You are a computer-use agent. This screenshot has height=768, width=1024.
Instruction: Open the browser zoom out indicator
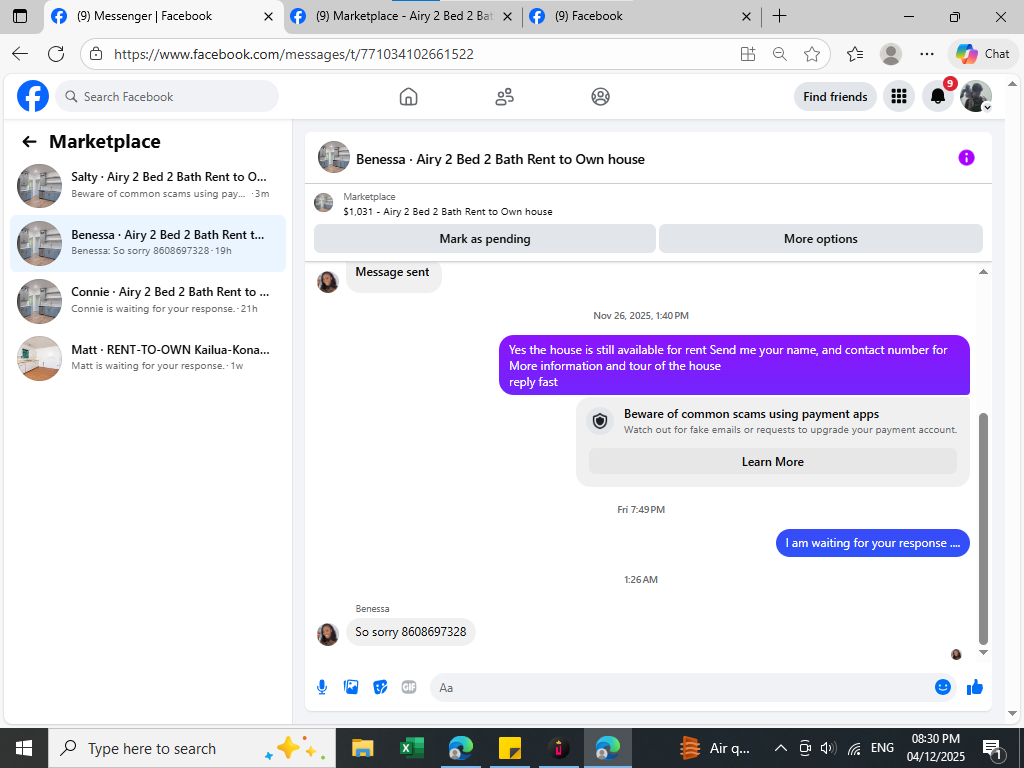[780, 54]
